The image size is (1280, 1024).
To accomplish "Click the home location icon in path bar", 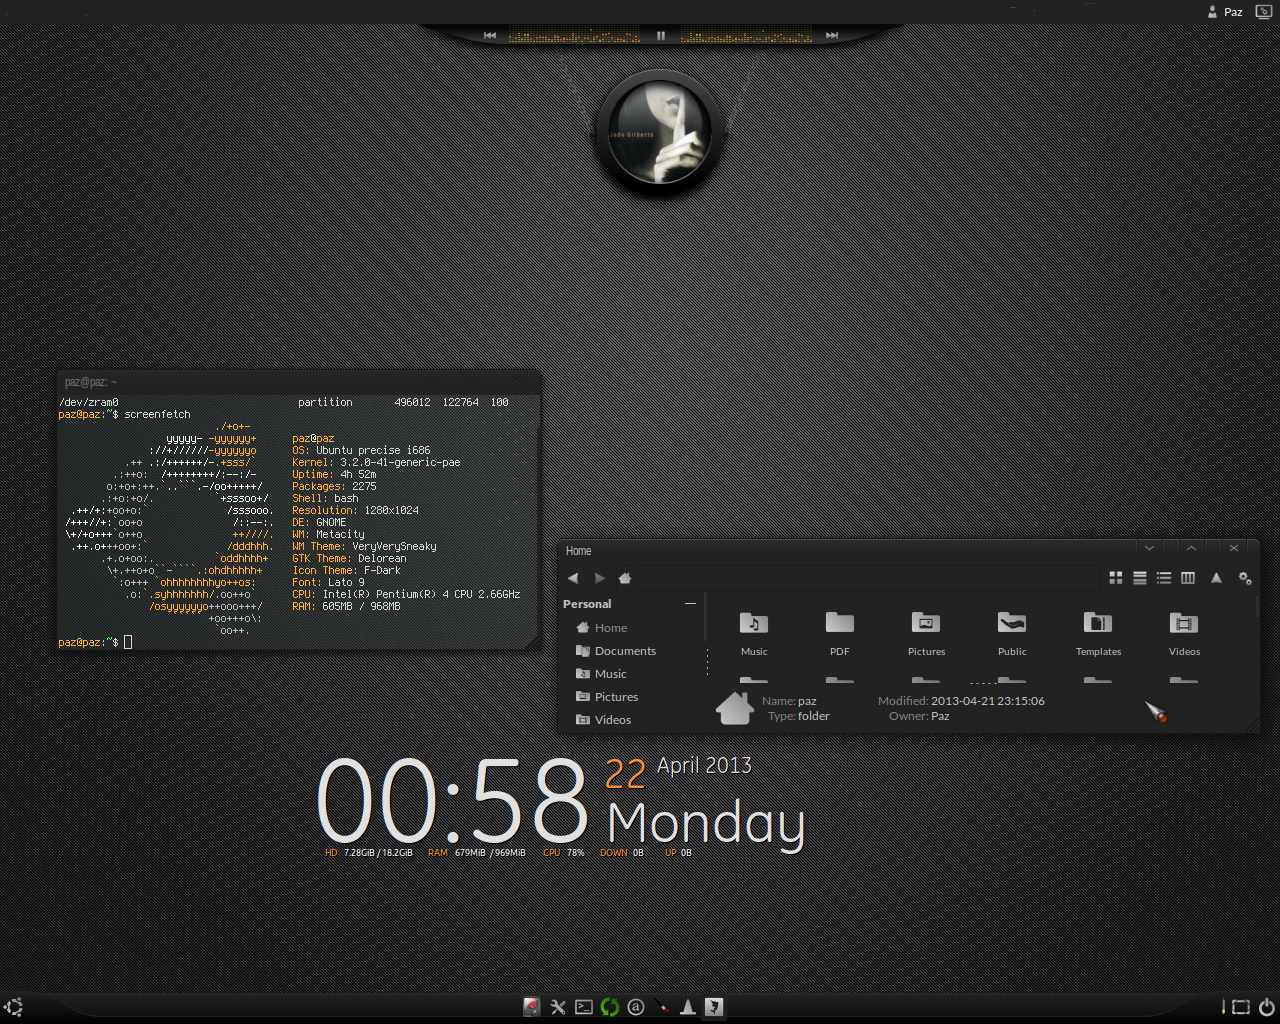I will pos(625,578).
